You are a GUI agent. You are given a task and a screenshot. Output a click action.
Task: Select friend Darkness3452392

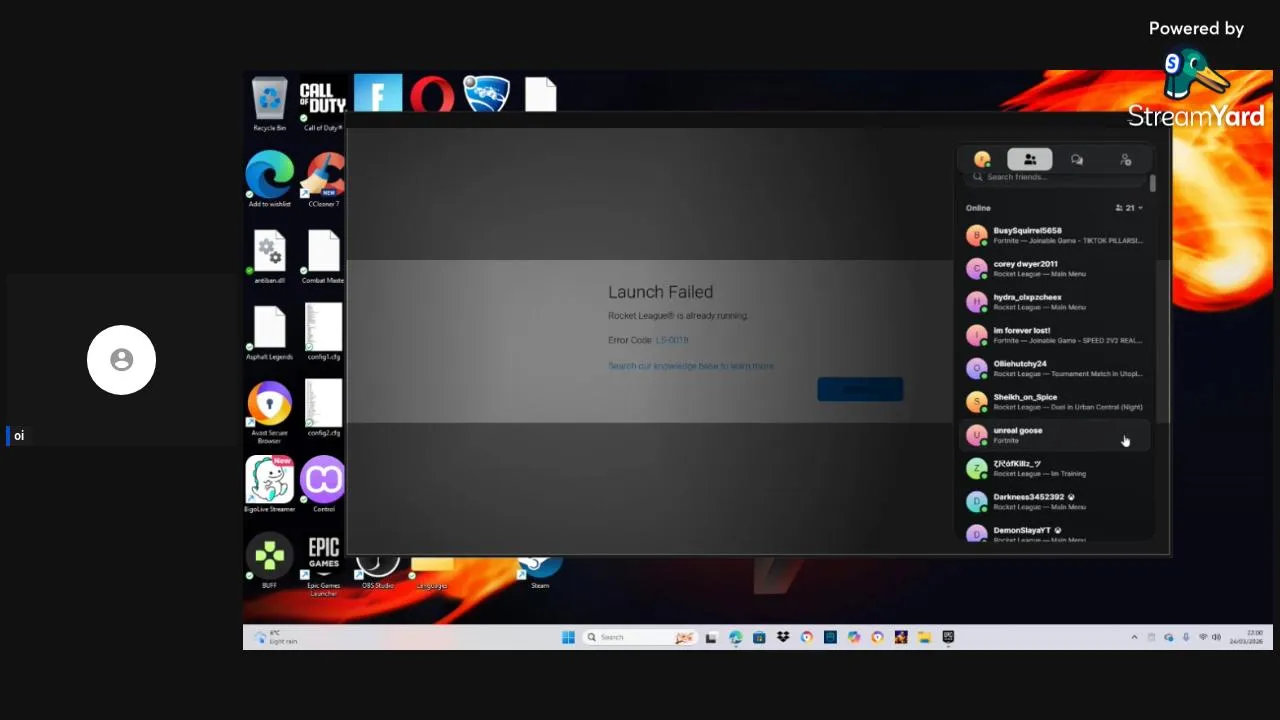[x=1055, y=502]
